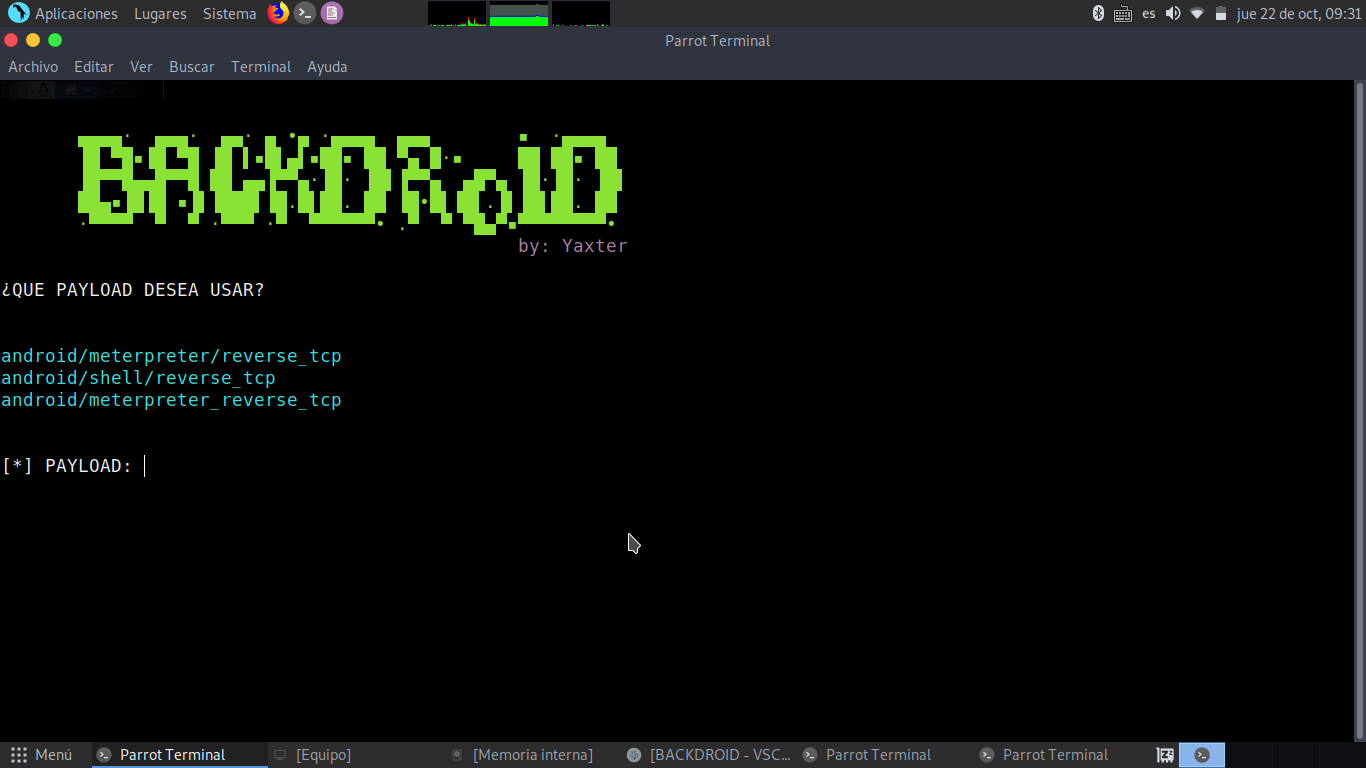The width and height of the screenshot is (1366, 768).
Task: Maximize the terminal with the green button
Action: pyautogui.click(x=55, y=40)
